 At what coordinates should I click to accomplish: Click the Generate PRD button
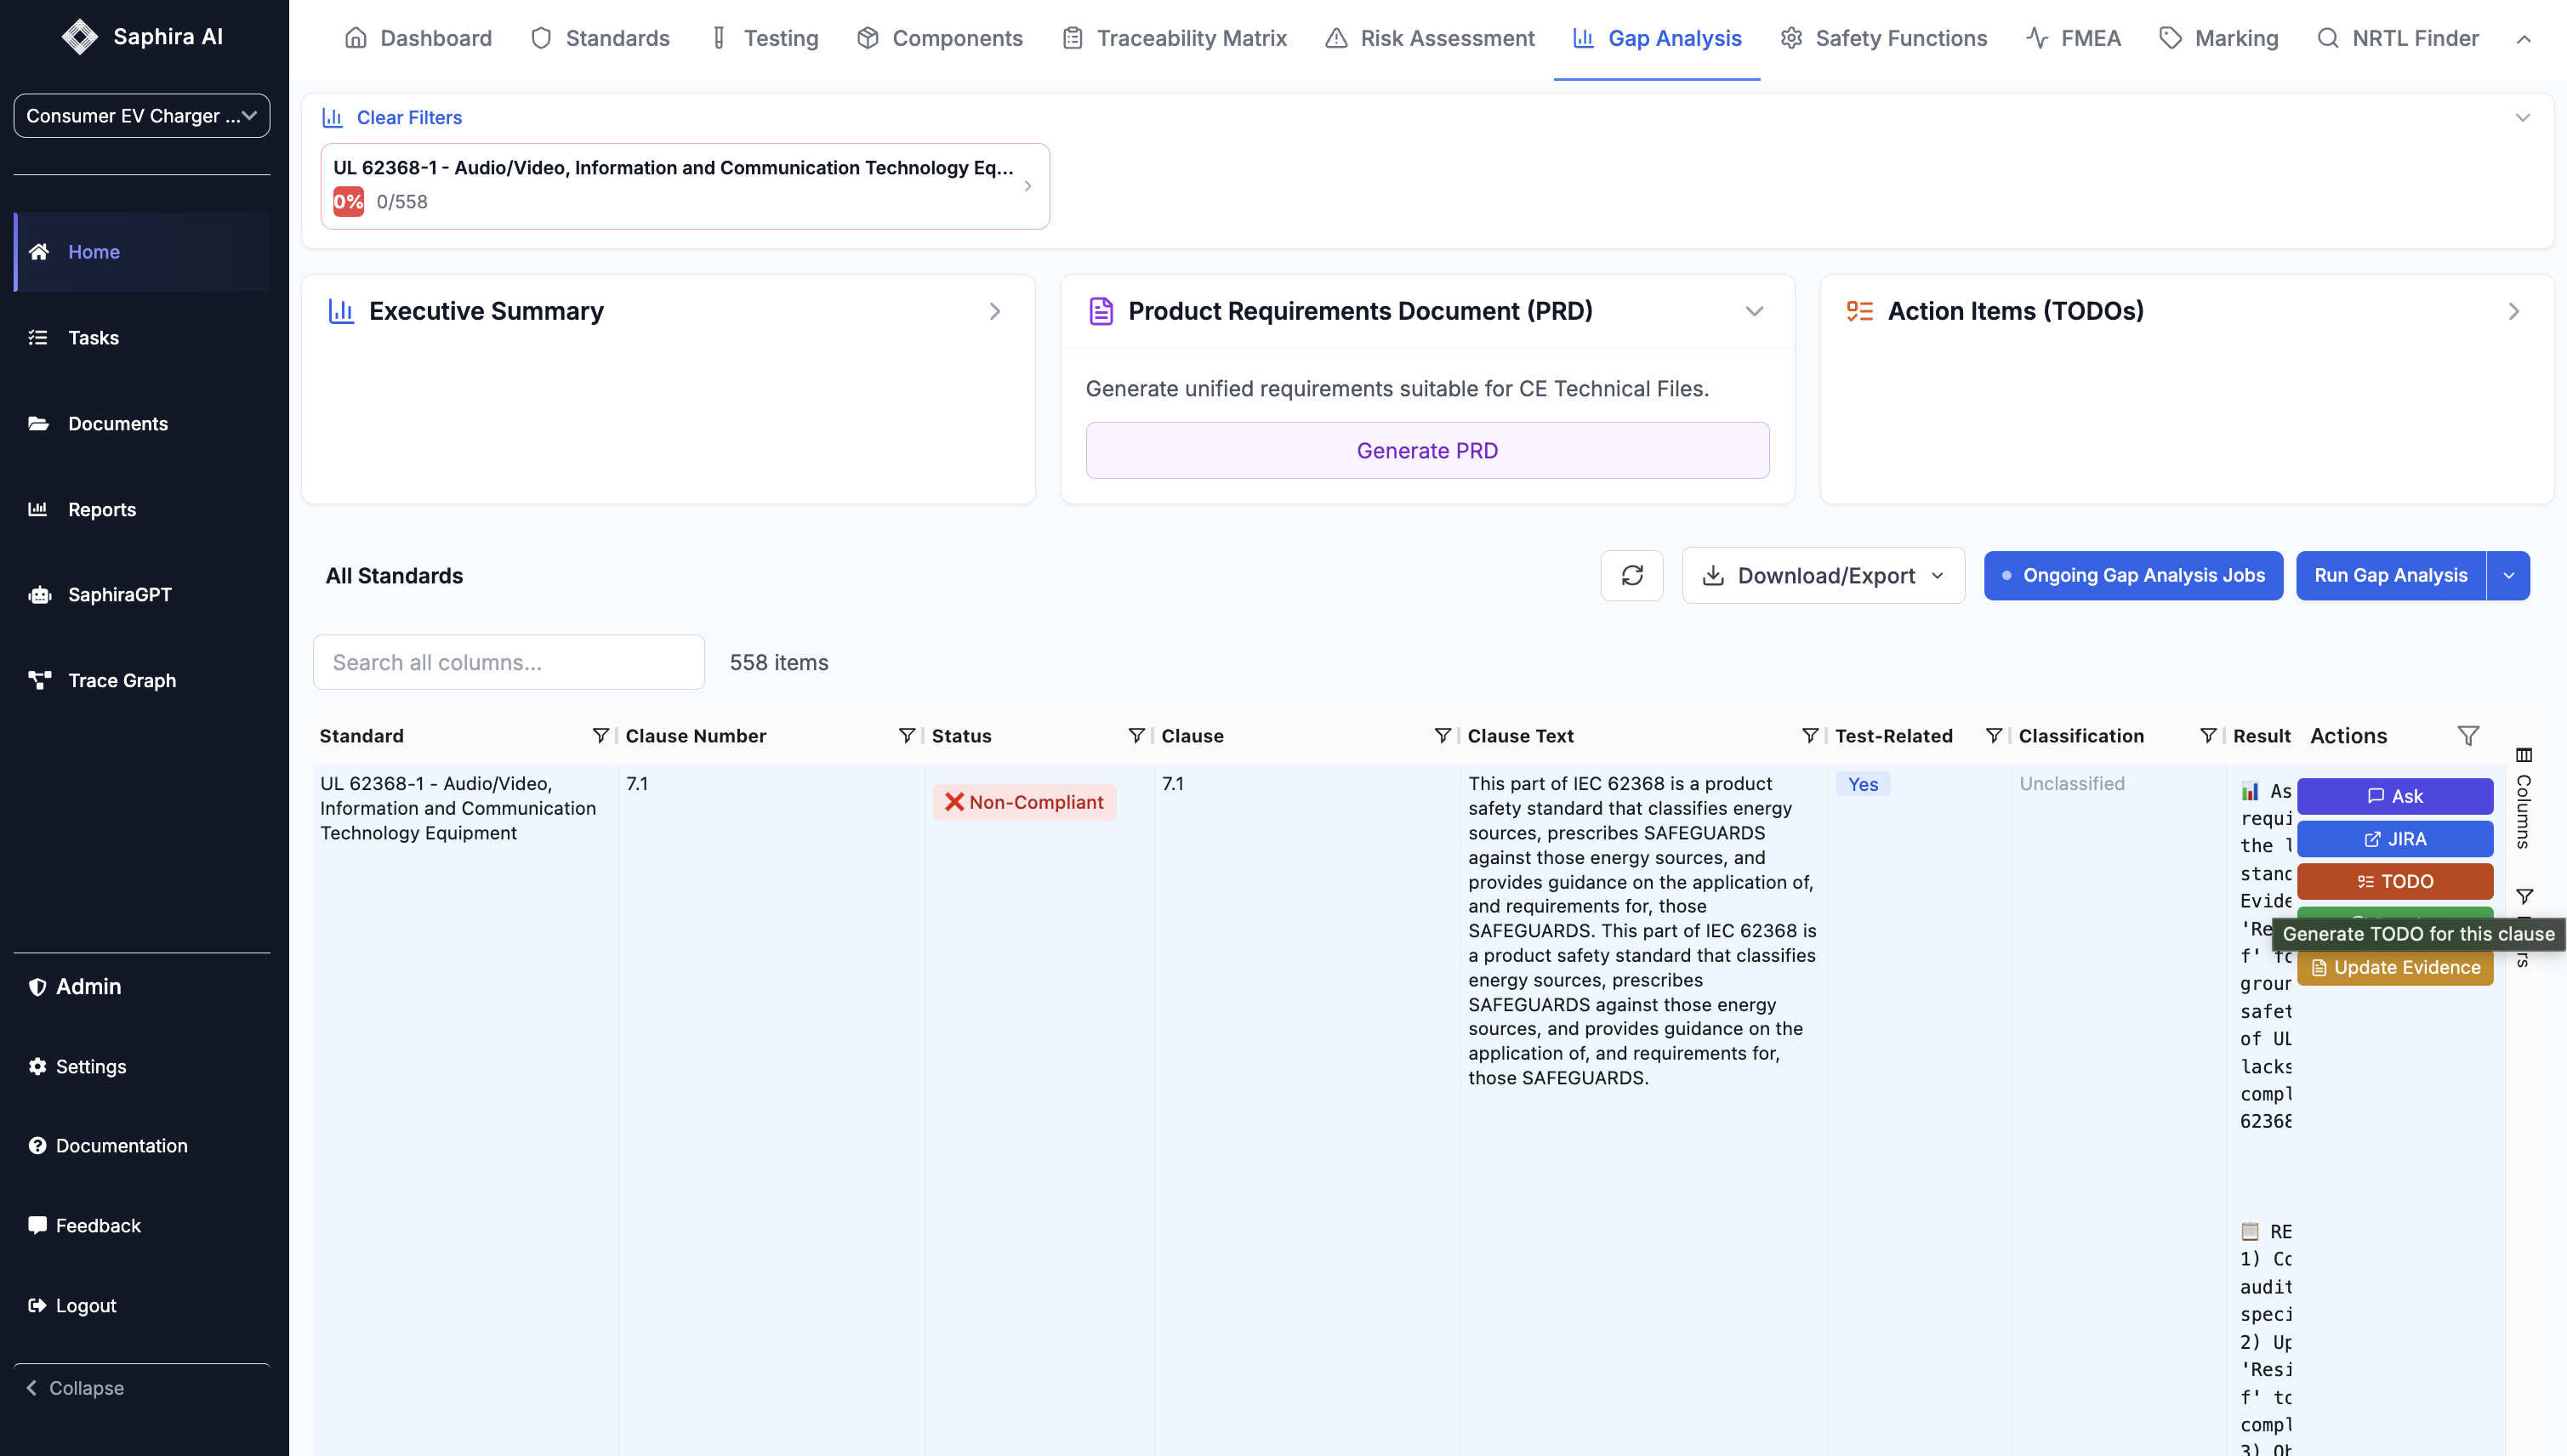[1426, 450]
